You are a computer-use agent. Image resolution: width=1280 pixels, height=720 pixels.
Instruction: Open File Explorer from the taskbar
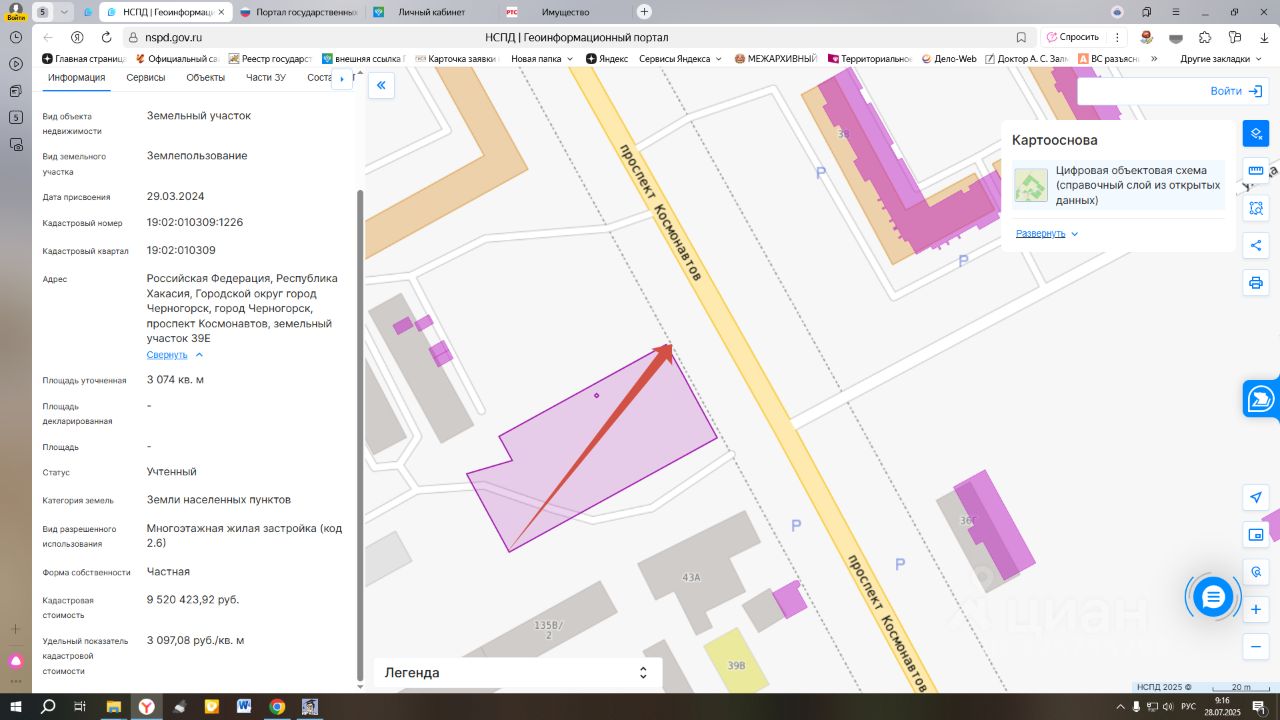pyautogui.click(x=113, y=706)
